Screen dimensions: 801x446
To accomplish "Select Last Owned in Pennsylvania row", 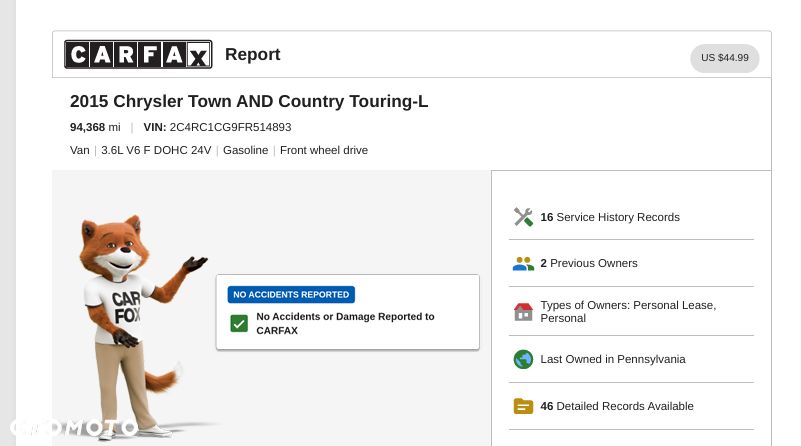I will 631,359.
